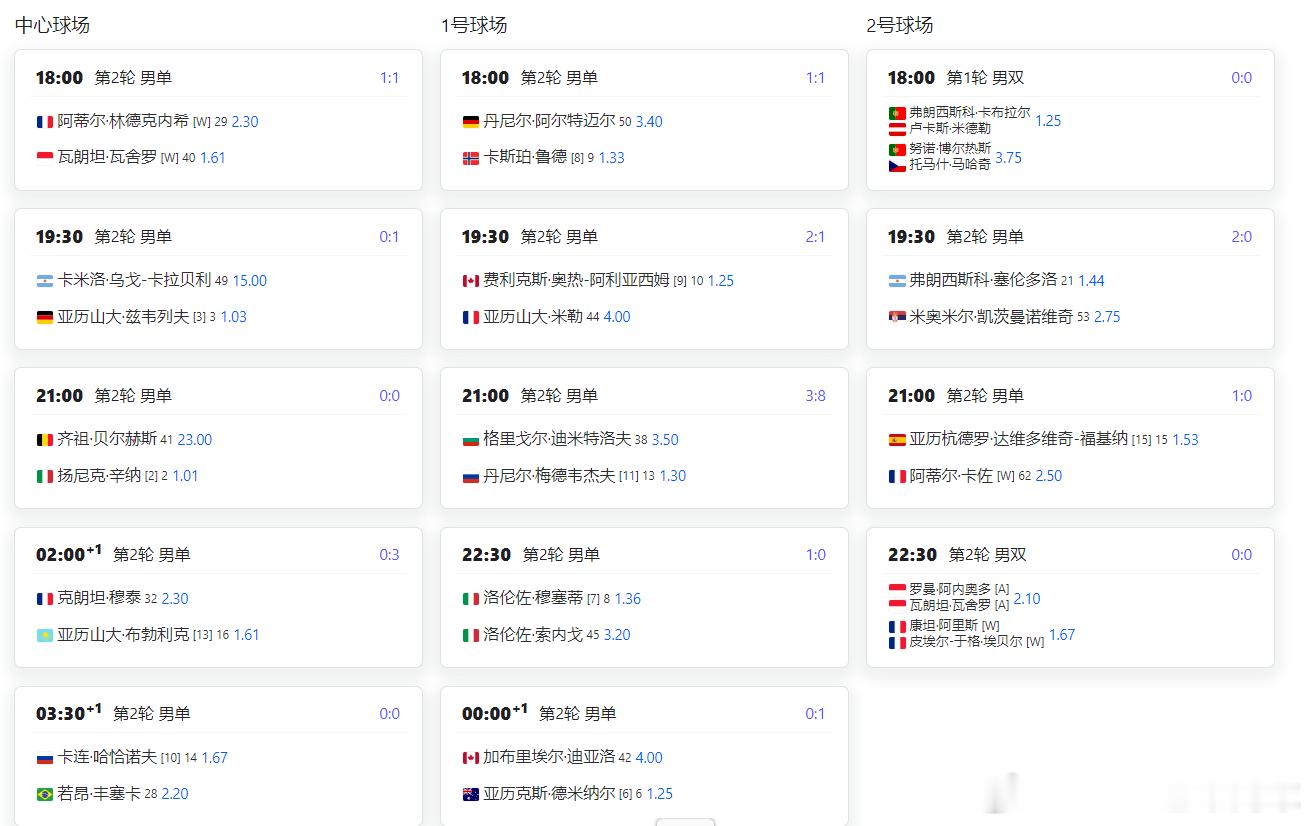The width and height of the screenshot is (1311, 826).
Task: Click the Norway flag beside 卡斯珀·鲁德
Action: (x=471, y=158)
